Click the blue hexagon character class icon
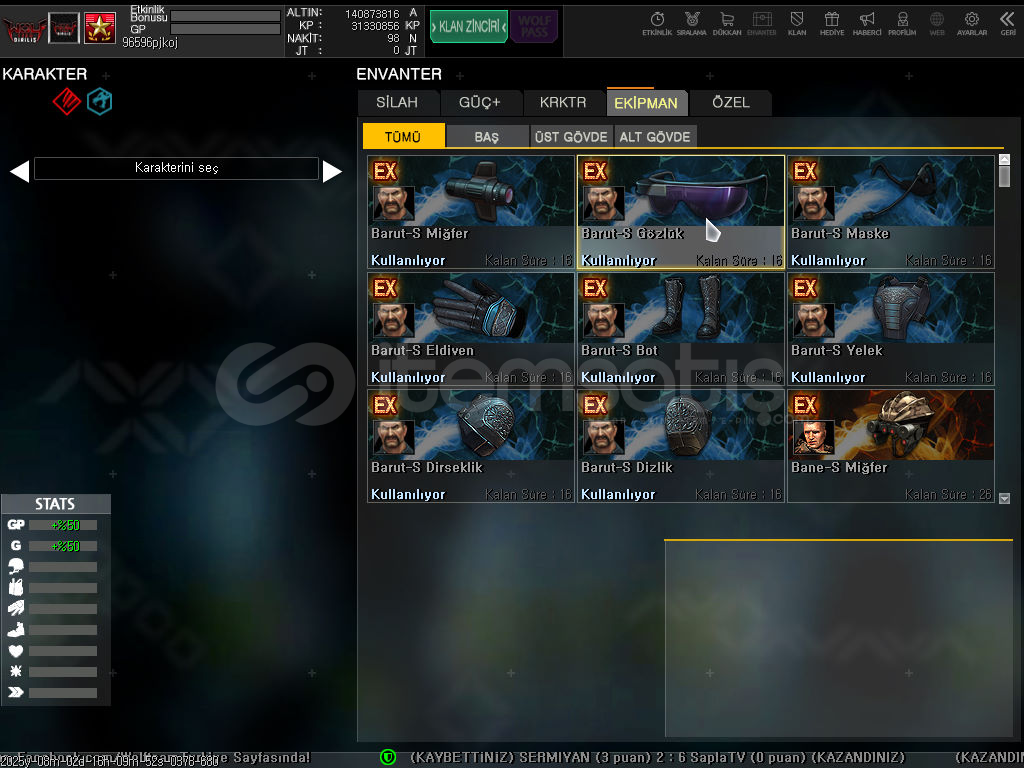Screen dimensions: 1024x768 (100, 101)
